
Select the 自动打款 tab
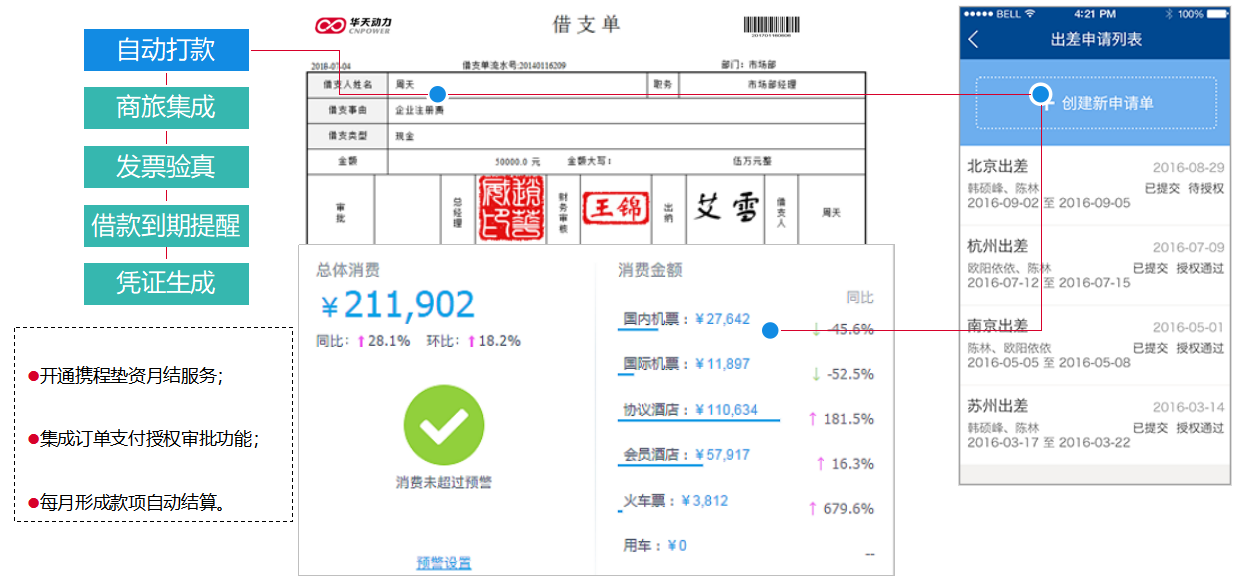pyautogui.click(x=166, y=50)
